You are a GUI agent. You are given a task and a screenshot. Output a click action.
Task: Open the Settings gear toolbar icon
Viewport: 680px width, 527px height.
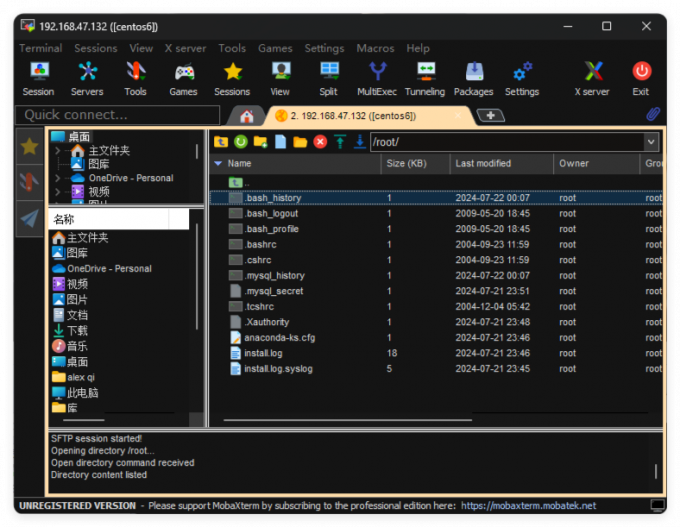[522, 79]
